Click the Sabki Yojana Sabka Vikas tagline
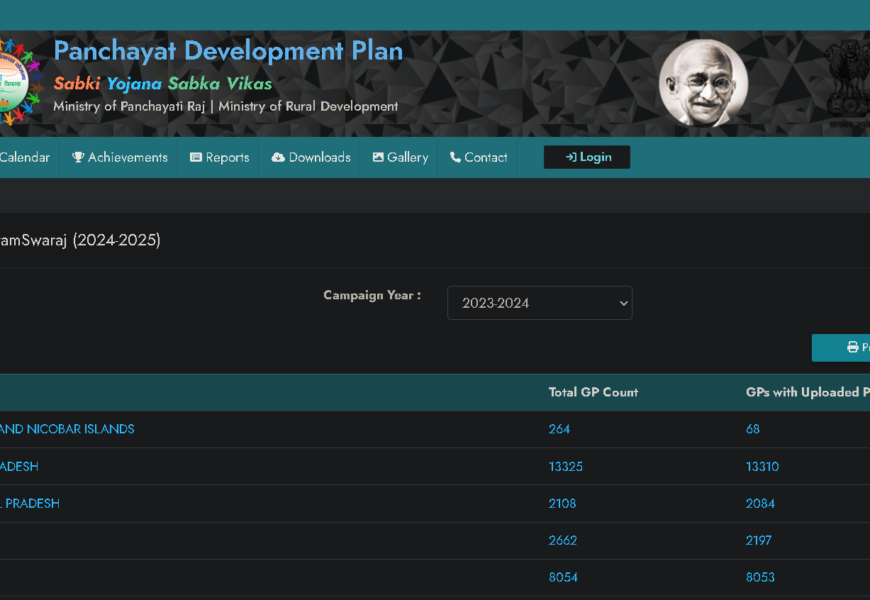Image resolution: width=870 pixels, height=600 pixels. 163,84
